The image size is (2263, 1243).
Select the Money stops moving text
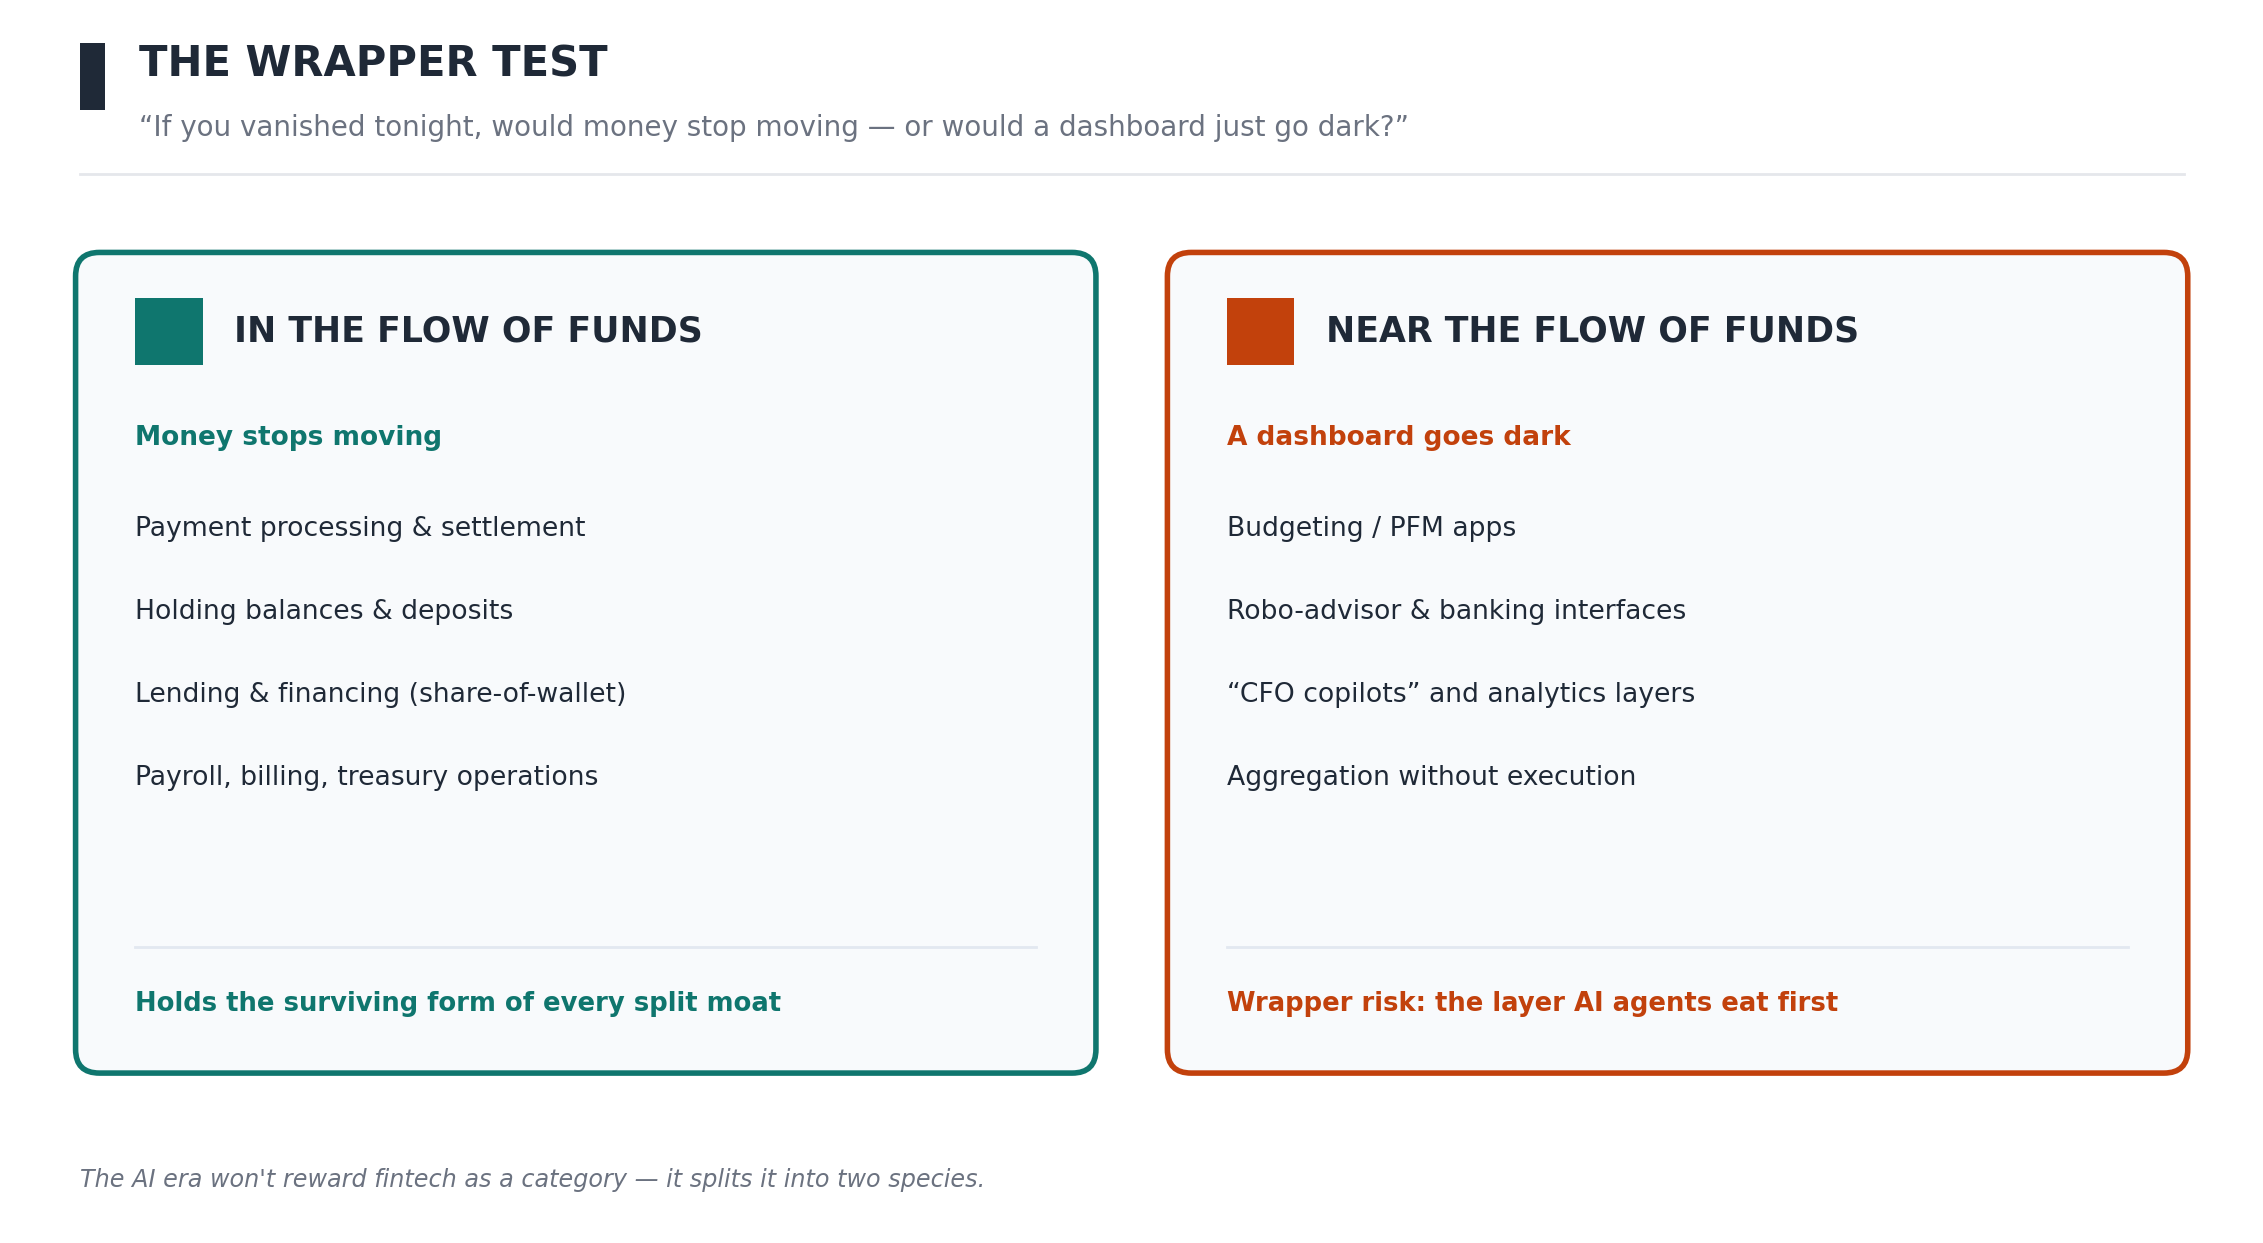pyautogui.click(x=288, y=437)
